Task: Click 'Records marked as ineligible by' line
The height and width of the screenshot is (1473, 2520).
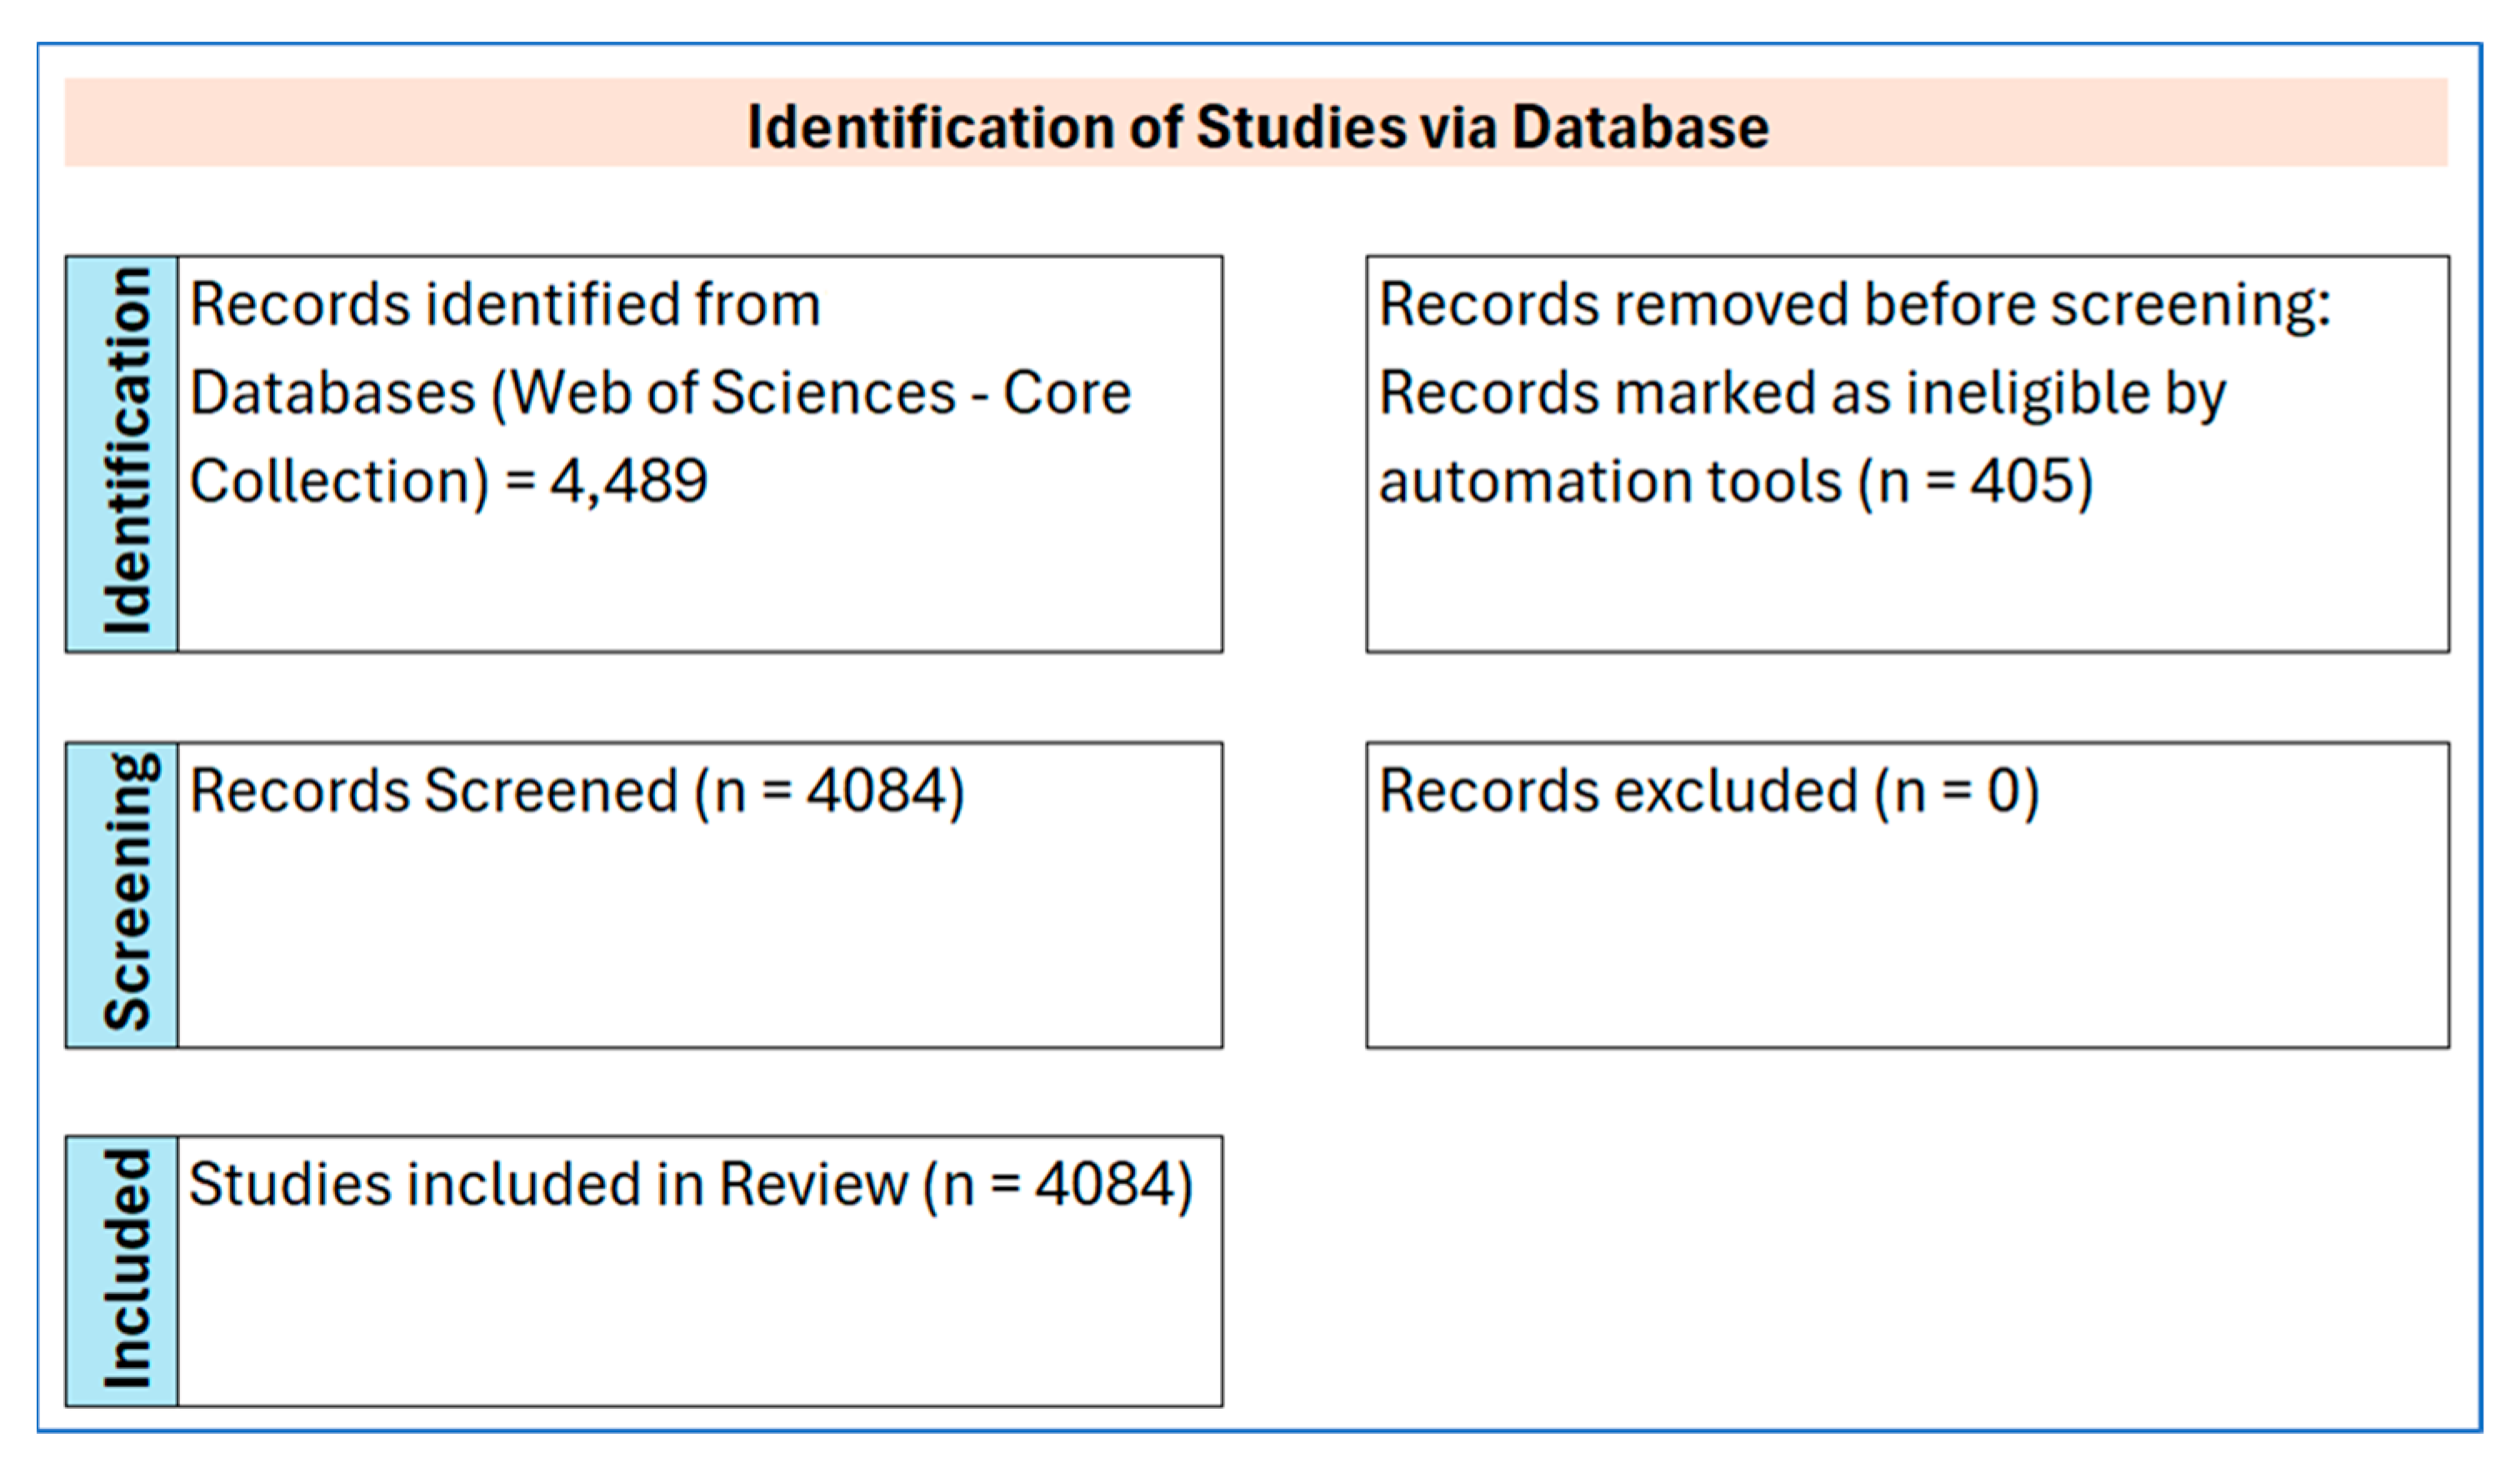Action: [1802, 392]
